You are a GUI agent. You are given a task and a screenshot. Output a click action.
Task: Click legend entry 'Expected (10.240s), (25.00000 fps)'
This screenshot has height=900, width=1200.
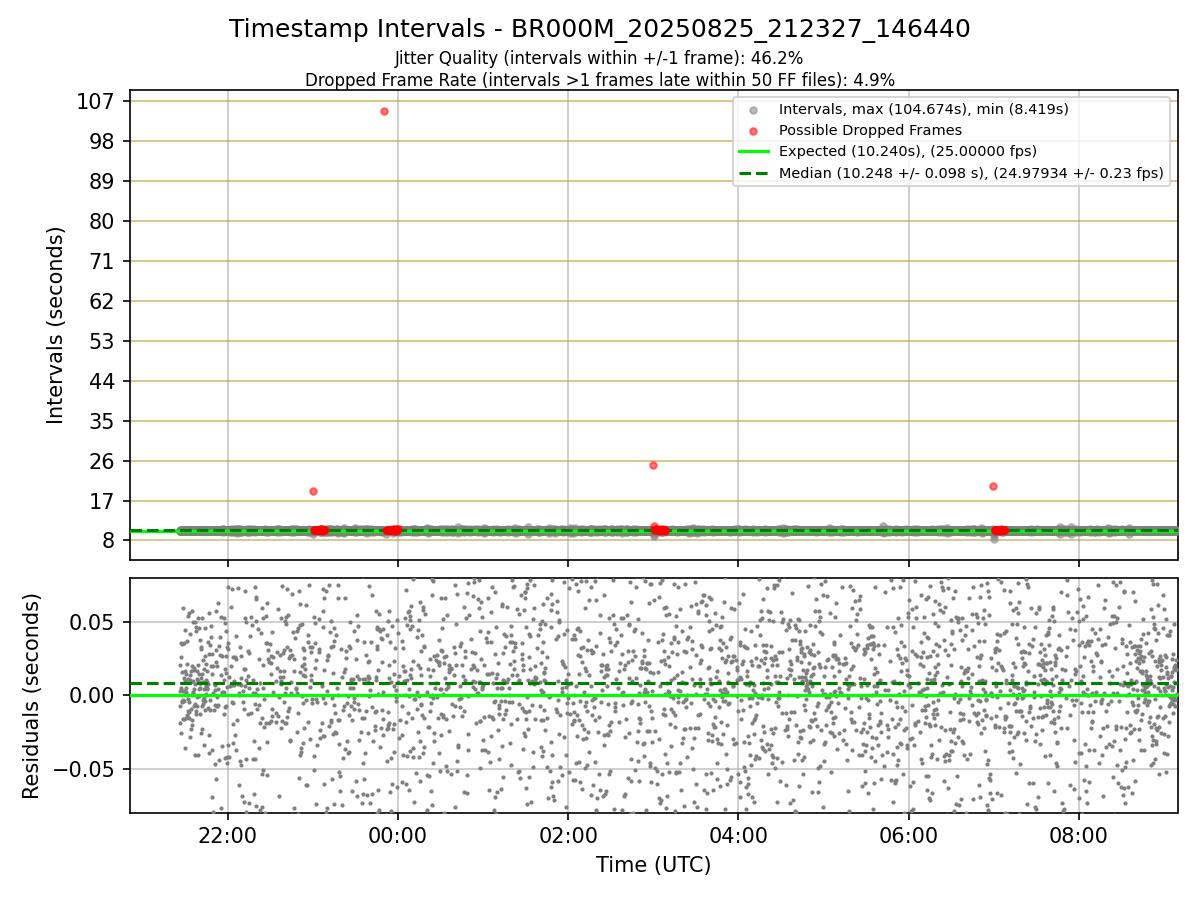(x=908, y=152)
